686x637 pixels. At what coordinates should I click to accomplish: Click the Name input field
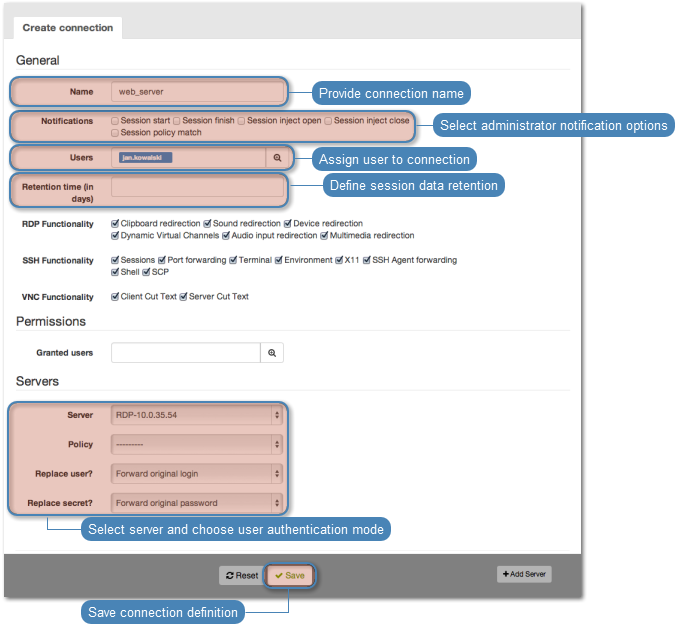coord(197,92)
